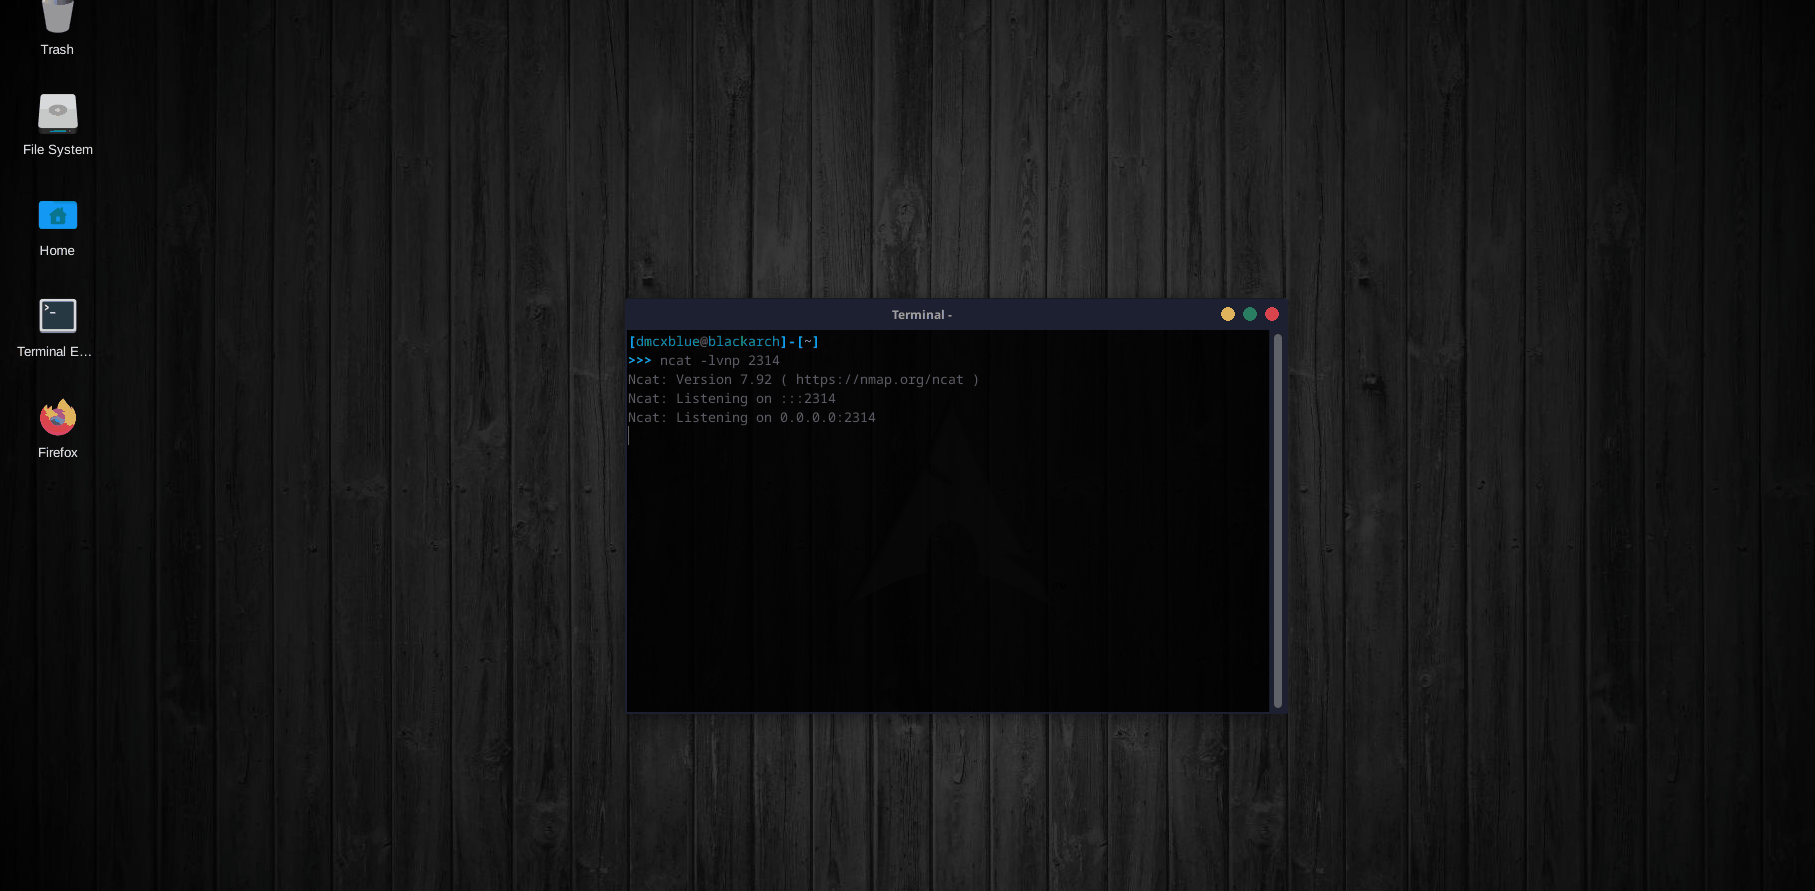Minimize the Terminal using the yellow button
Screen dimensions: 1815x891
[x=1228, y=314]
